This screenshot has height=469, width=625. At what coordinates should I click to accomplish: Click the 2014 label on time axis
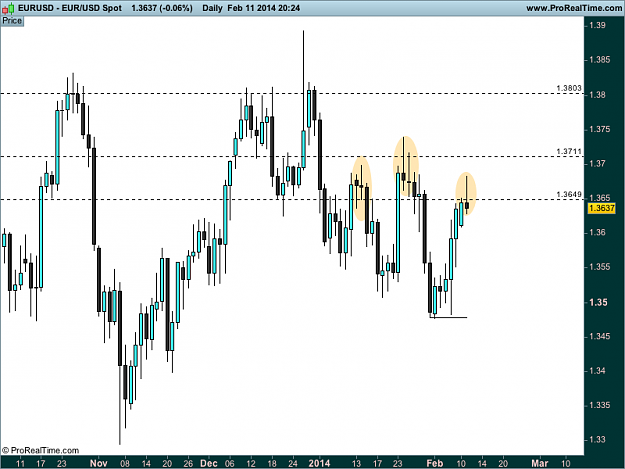click(319, 463)
